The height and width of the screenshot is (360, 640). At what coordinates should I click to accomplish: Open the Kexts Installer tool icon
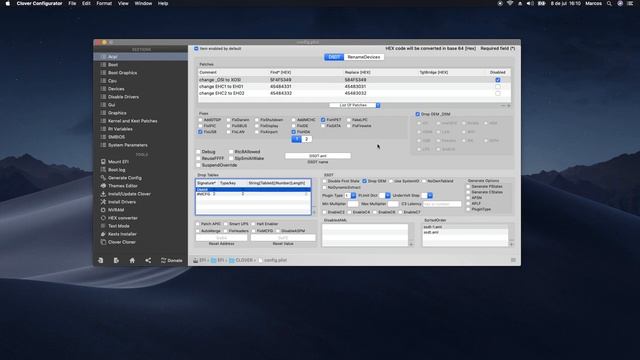pos(103,234)
